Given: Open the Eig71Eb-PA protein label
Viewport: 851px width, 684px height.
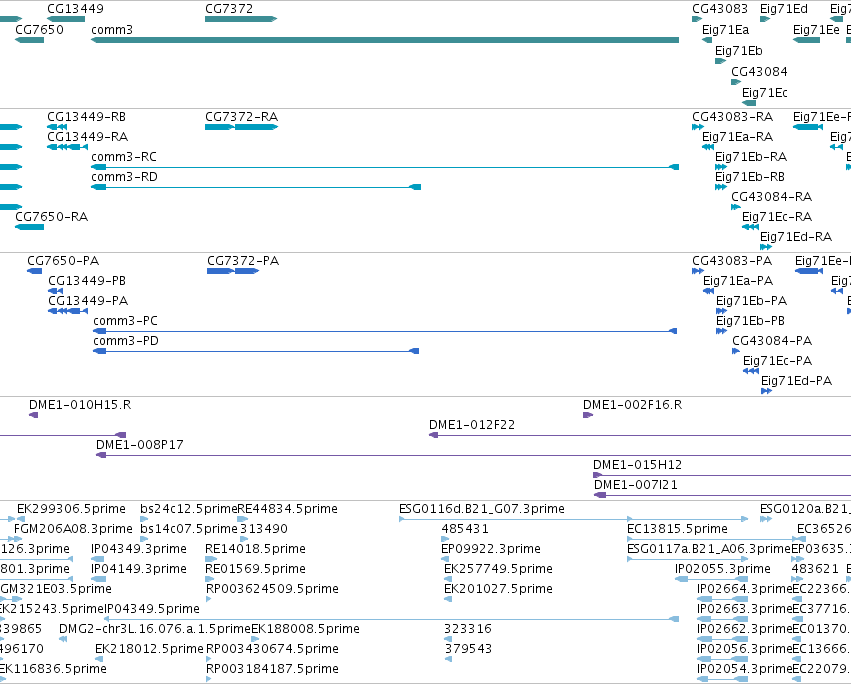Looking at the screenshot, I should pos(752,301).
